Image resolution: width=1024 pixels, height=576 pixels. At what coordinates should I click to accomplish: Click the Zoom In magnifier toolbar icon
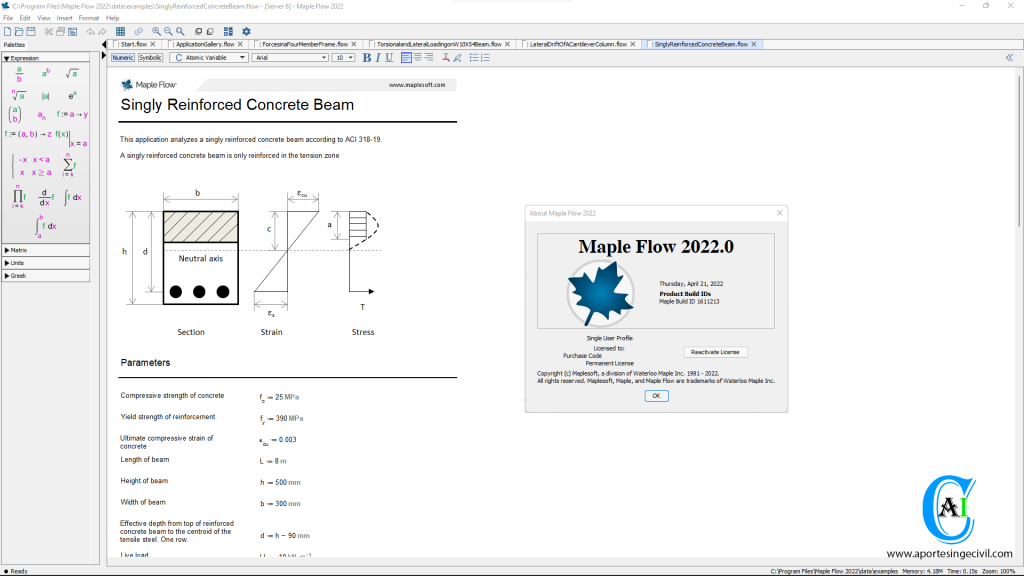coord(154,31)
